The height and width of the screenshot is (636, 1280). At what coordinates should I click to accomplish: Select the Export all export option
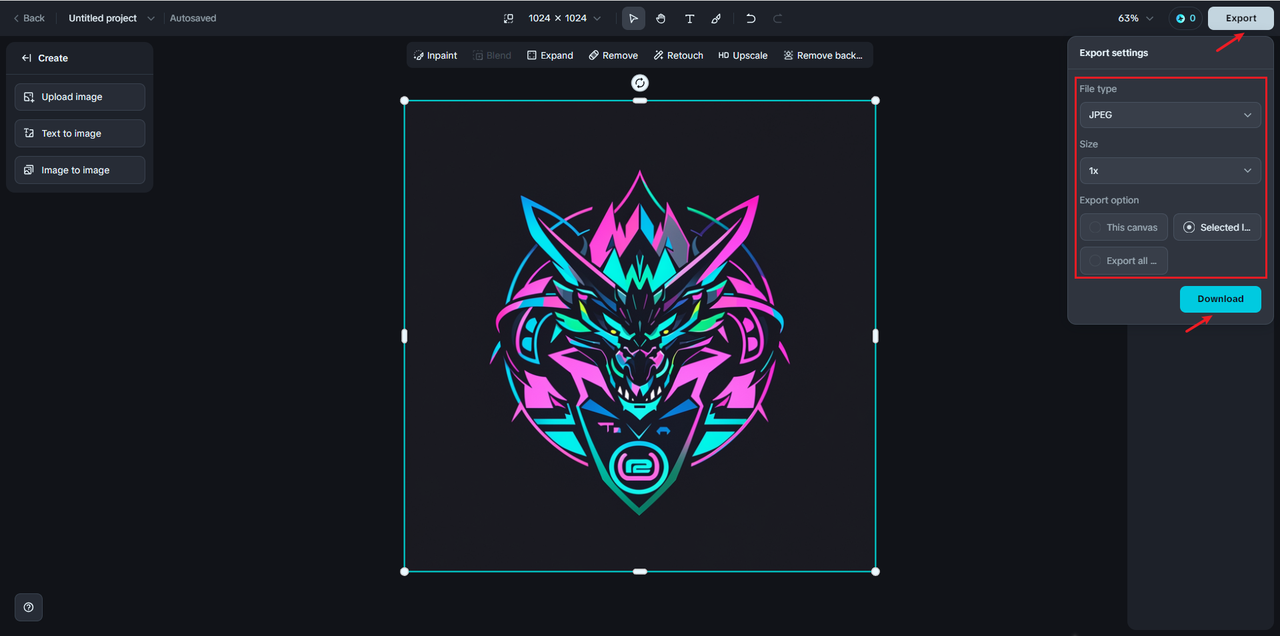[1124, 261]
